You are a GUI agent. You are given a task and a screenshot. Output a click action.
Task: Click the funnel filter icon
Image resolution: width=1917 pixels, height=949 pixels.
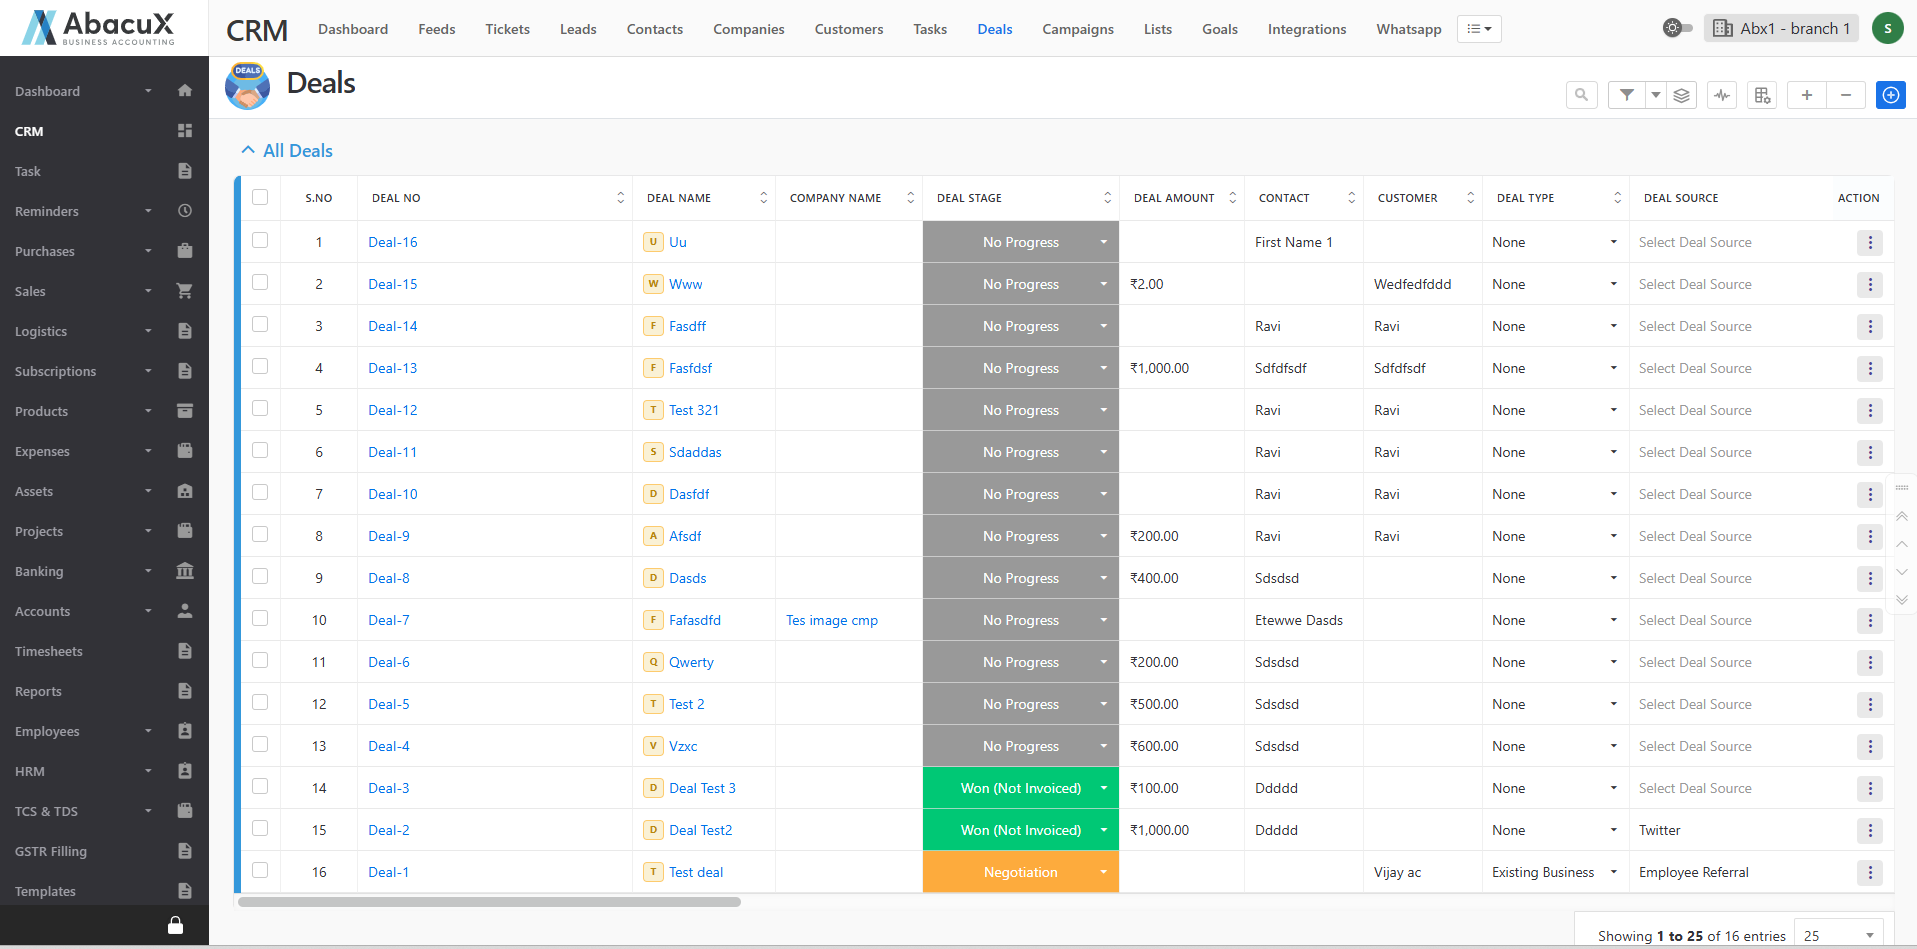[1627, 95]
